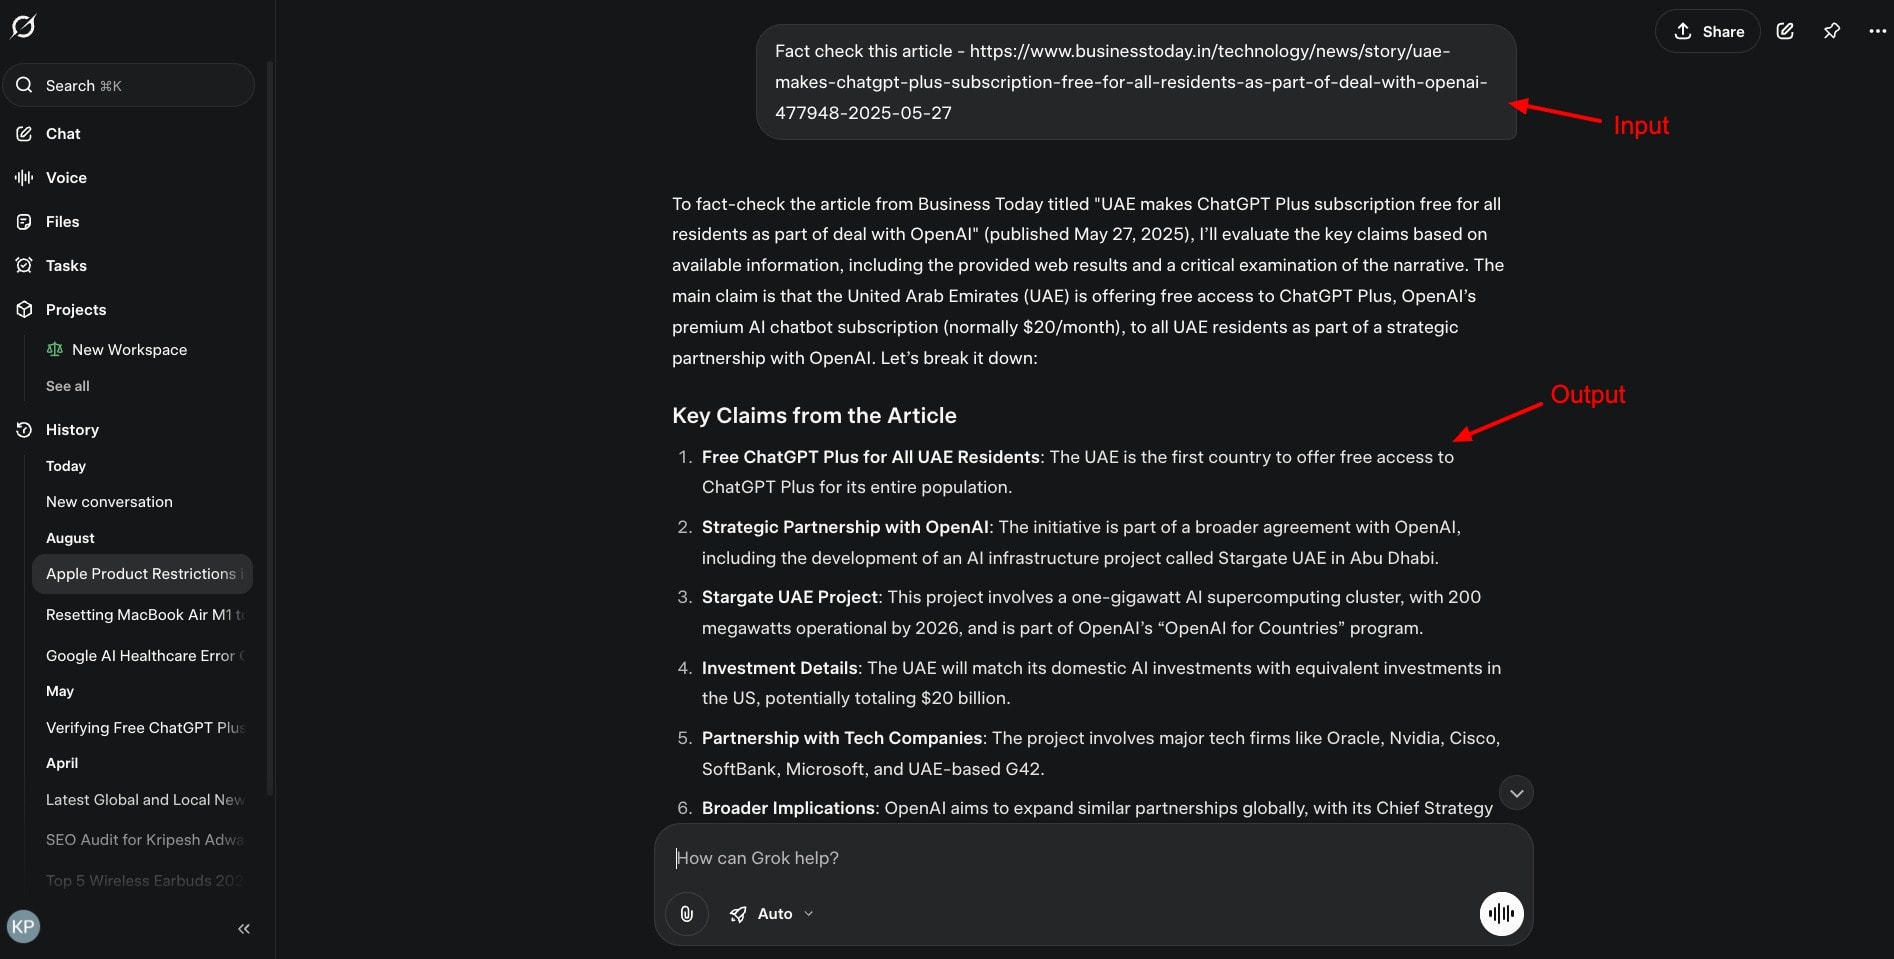Click See all projects link

[68, 386]
